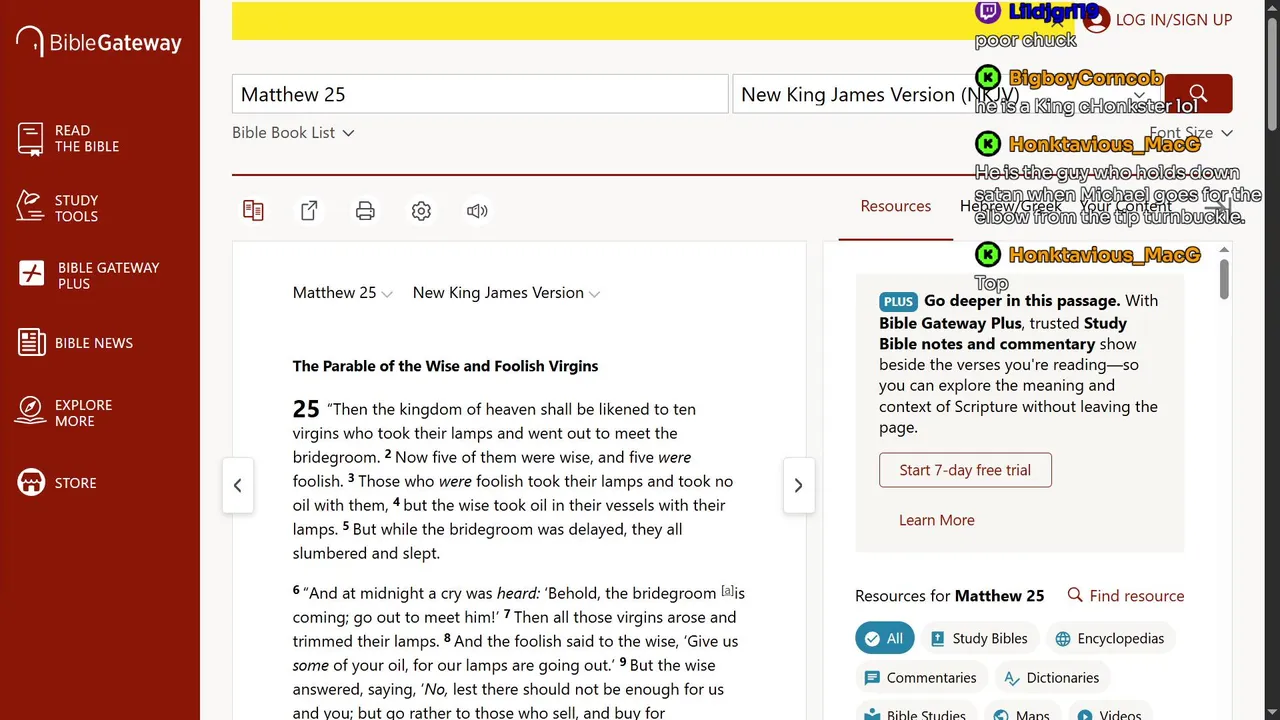Open Read the Bible from sidebar
1280x720 pixels.
pos(68,139)
